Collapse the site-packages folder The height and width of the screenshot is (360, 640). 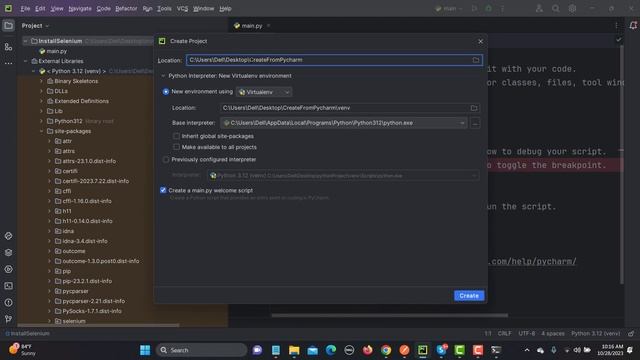[x=41, y=131]
